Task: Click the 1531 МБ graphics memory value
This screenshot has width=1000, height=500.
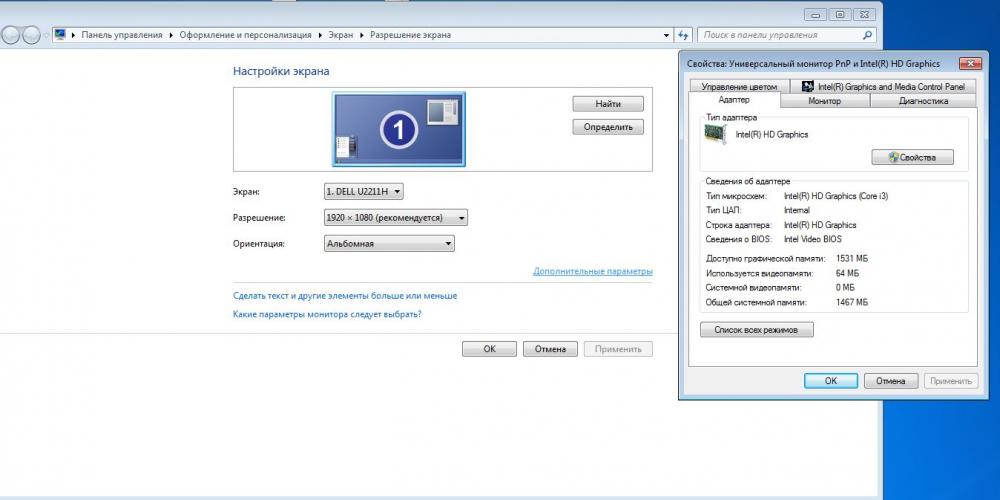Action: pyautogui.click(x=851, y=259)
